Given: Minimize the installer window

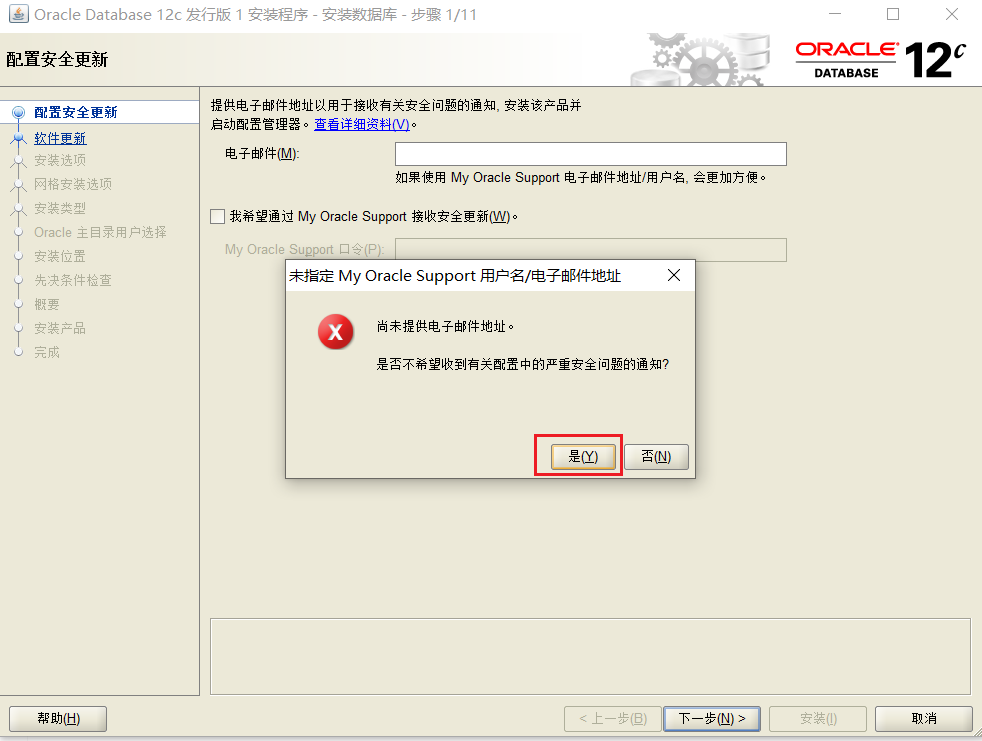Looking at the screenshot, I should pos(835,14).
